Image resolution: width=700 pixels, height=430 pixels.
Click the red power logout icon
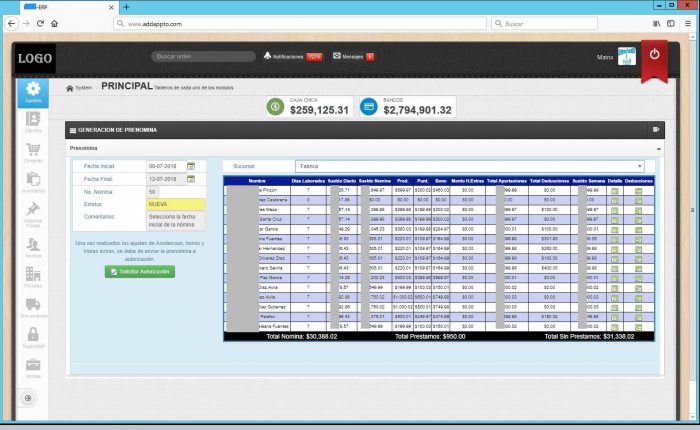point(654,55)
